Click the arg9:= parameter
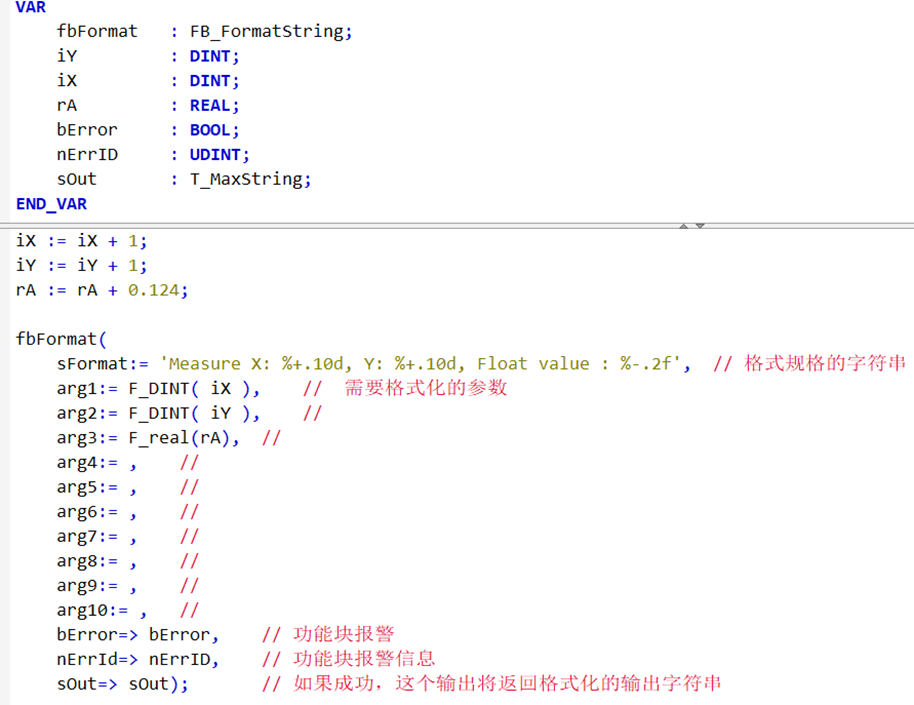The height and width of the screenshot is (705, 914). click(x=87, y=586)
